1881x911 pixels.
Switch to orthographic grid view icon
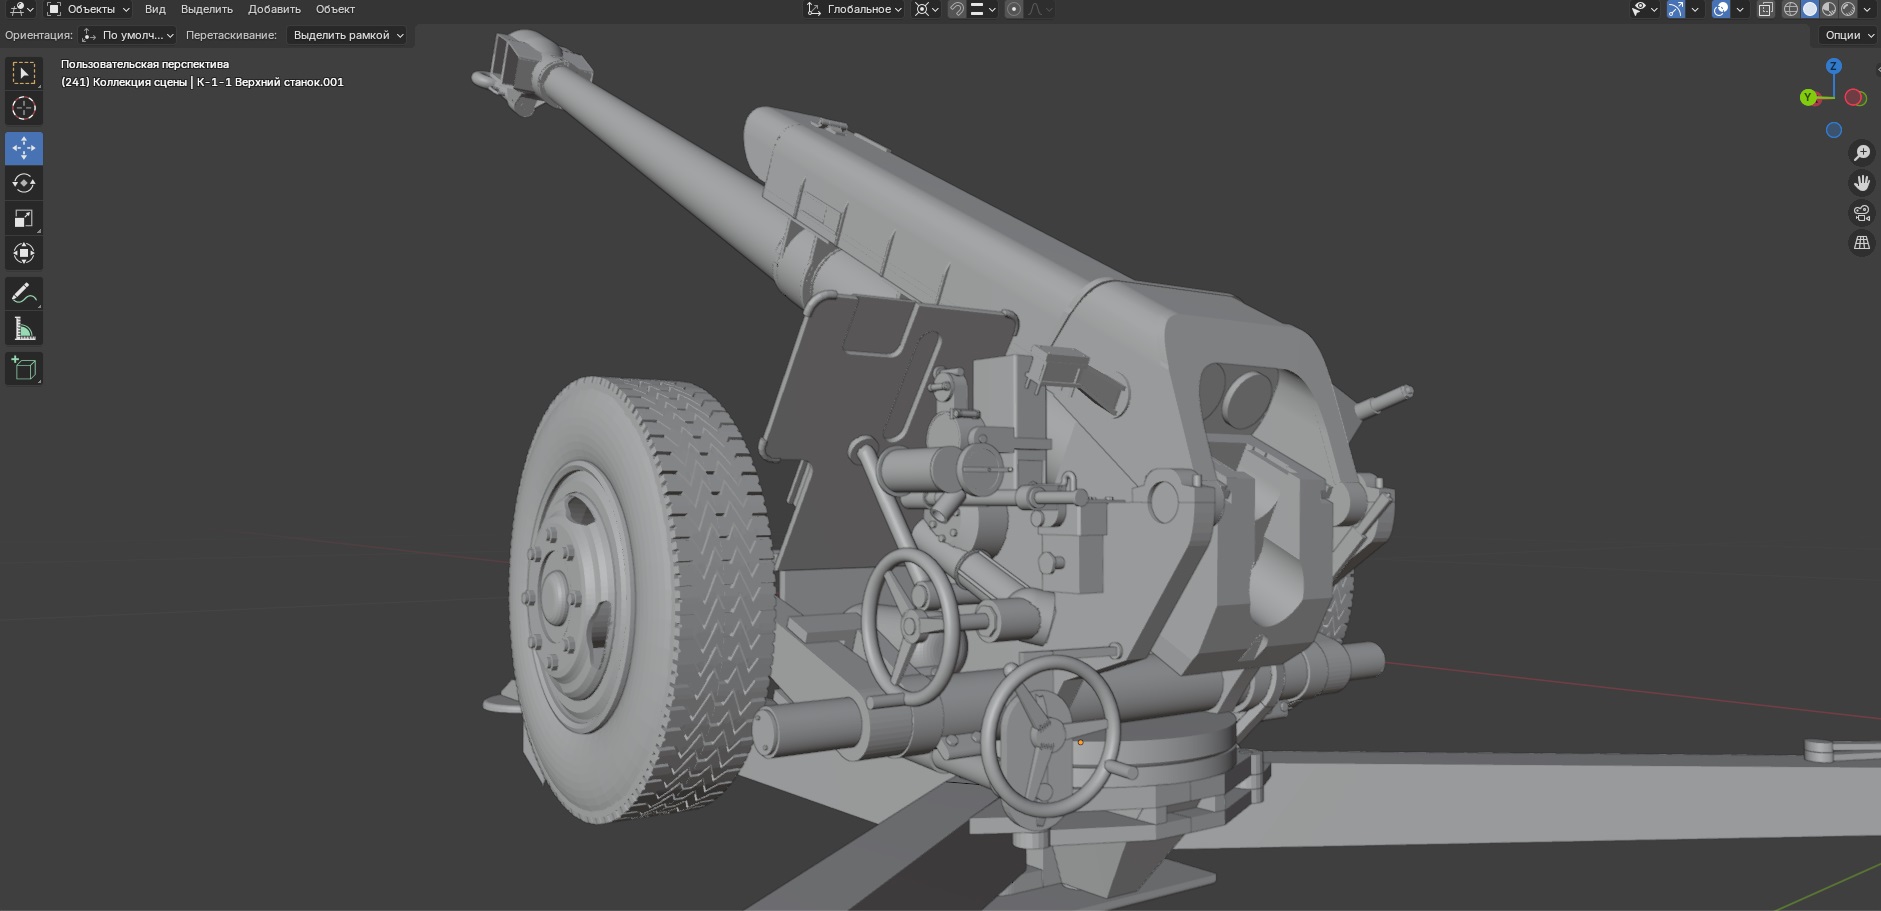point(1862,243)
